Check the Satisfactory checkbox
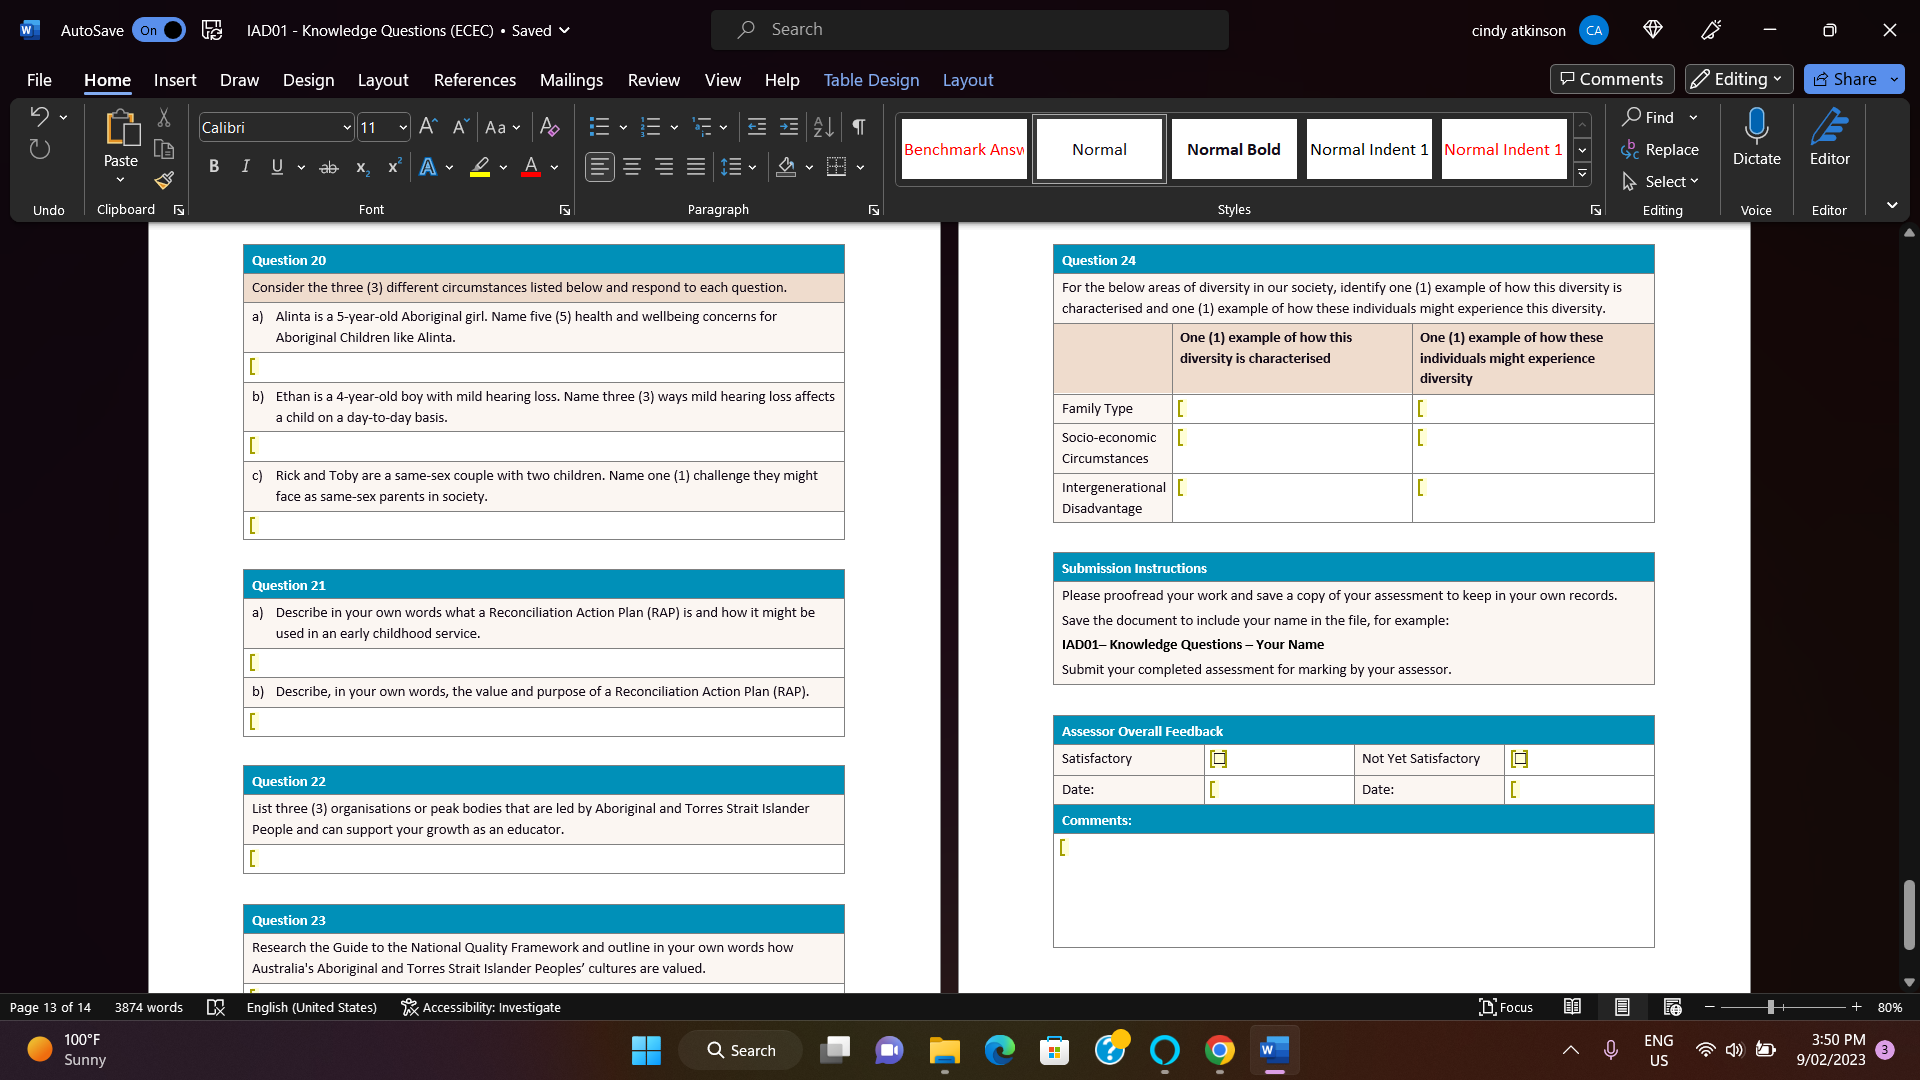Viewport: 1920px width, 1080px height. click(1218, 759)
